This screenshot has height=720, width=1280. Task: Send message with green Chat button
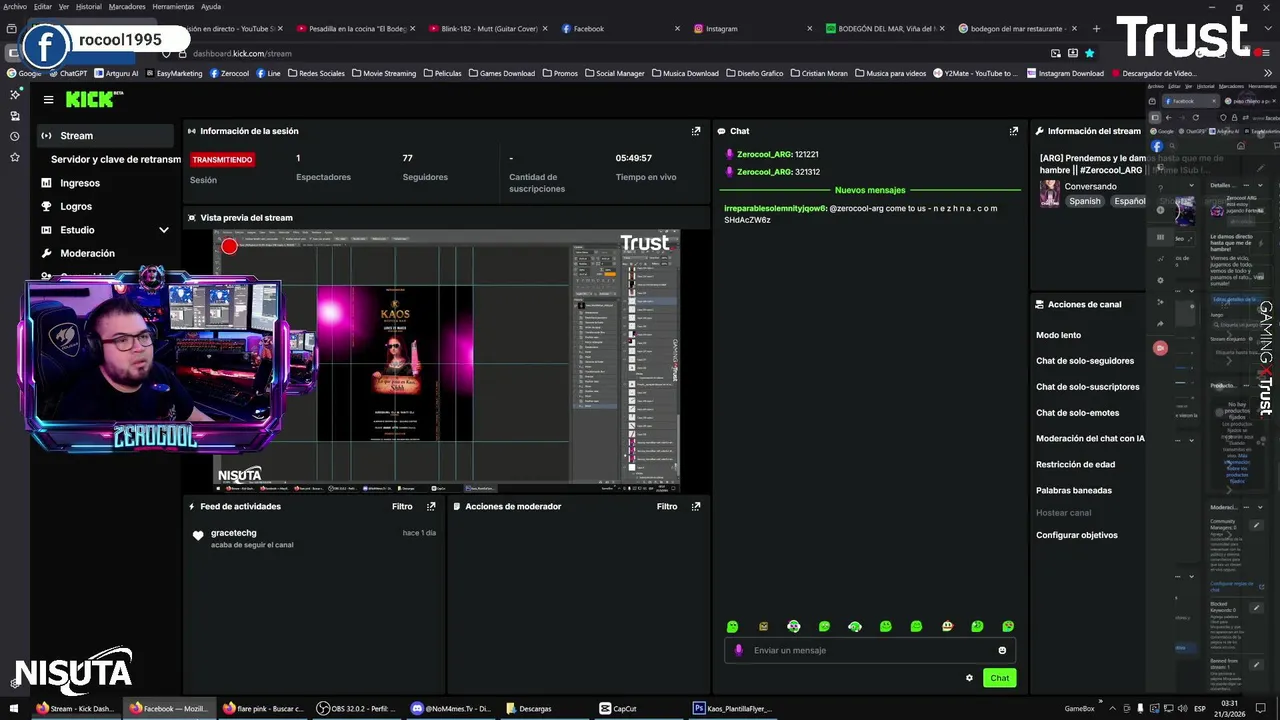1000,678
